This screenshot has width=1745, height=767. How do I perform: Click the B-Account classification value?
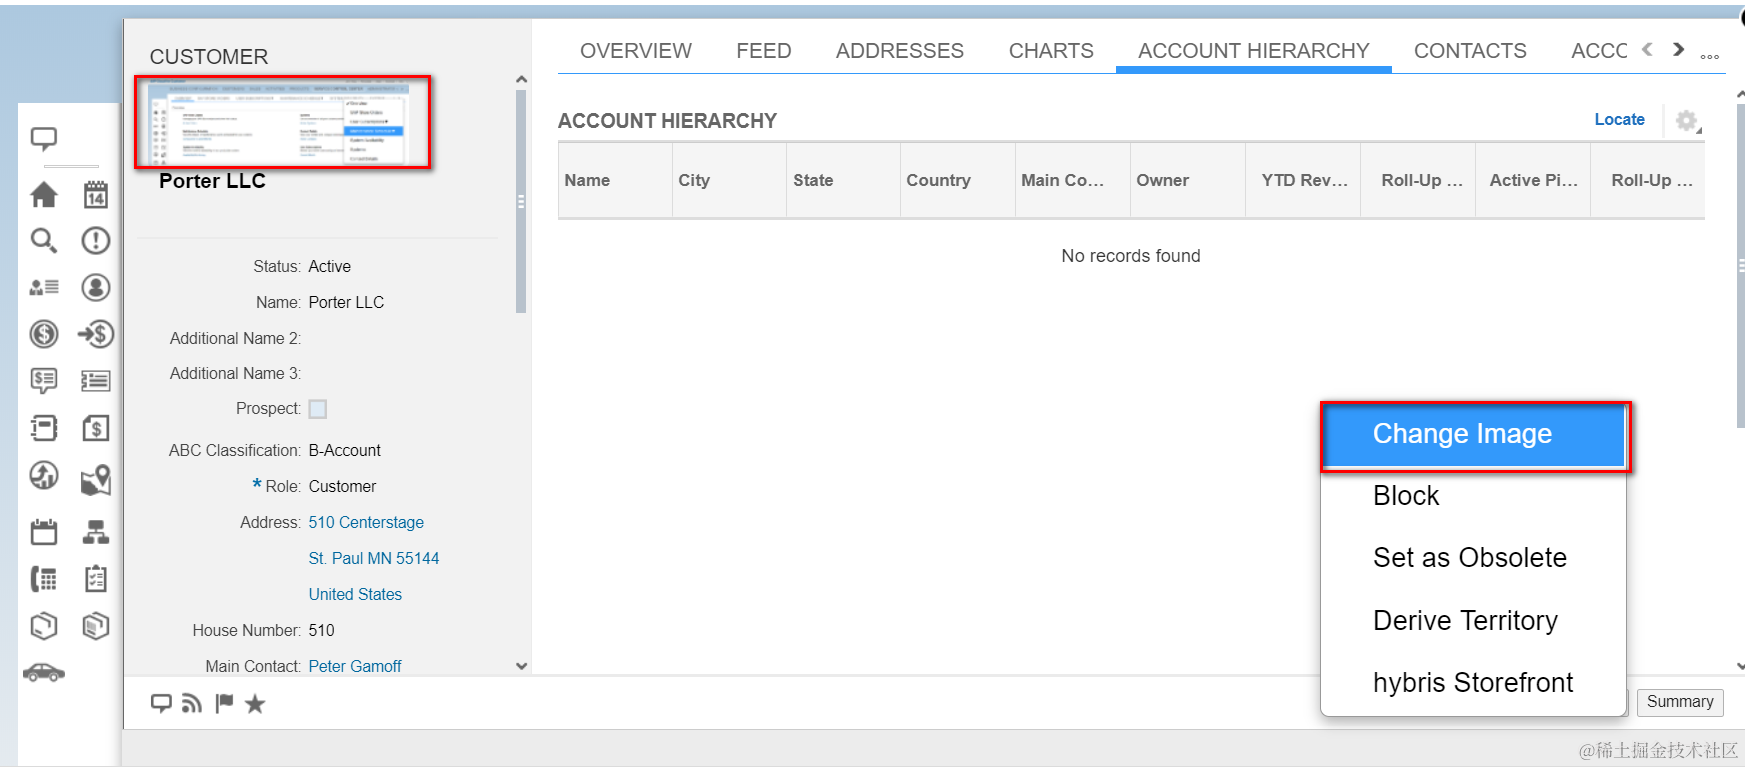click(x=345, y=450)
